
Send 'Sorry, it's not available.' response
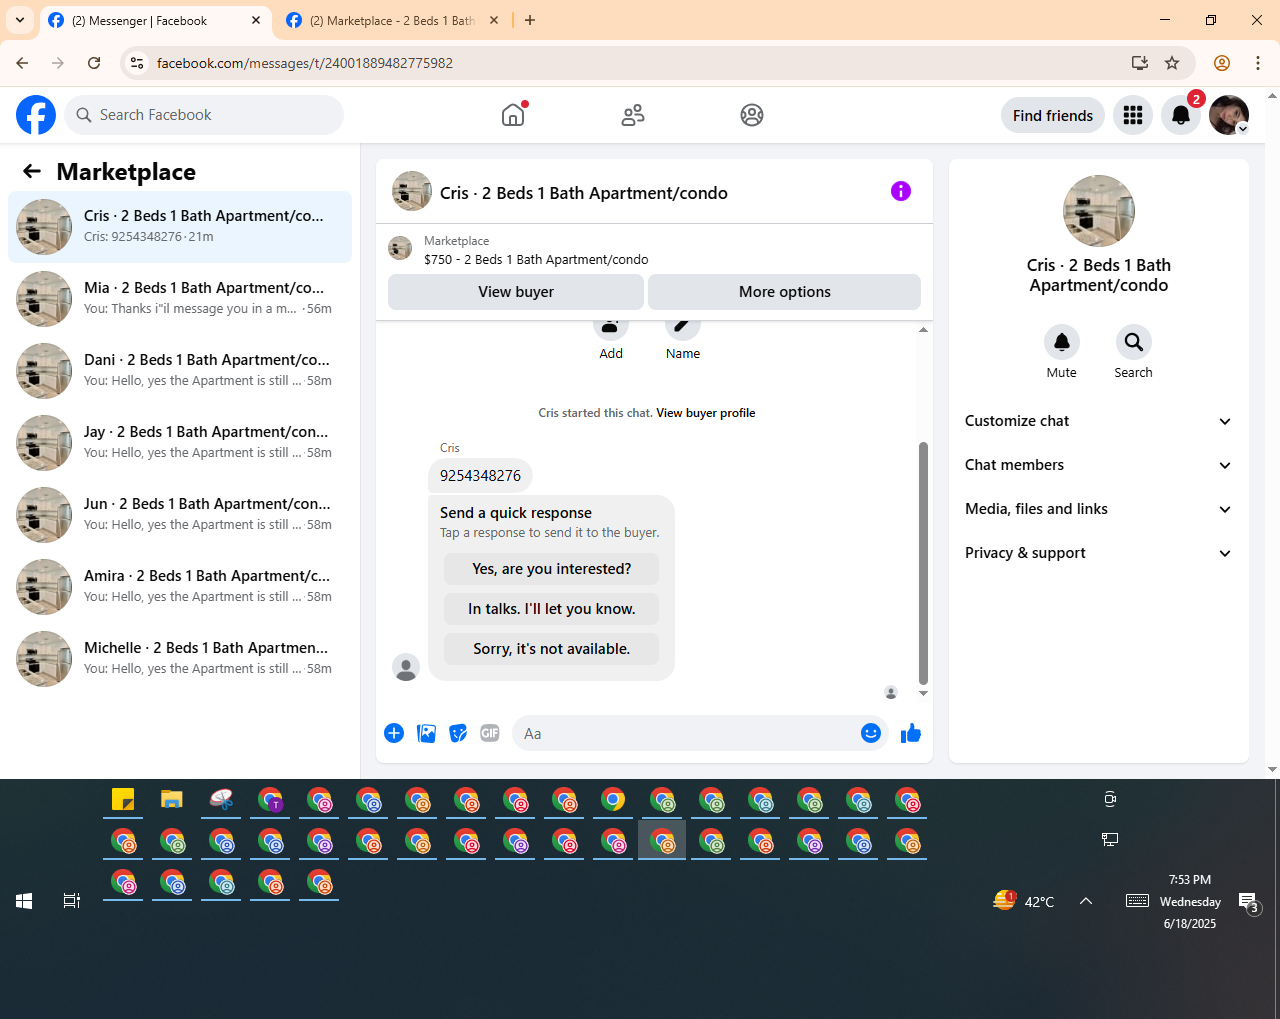click(x=552, y=649)
